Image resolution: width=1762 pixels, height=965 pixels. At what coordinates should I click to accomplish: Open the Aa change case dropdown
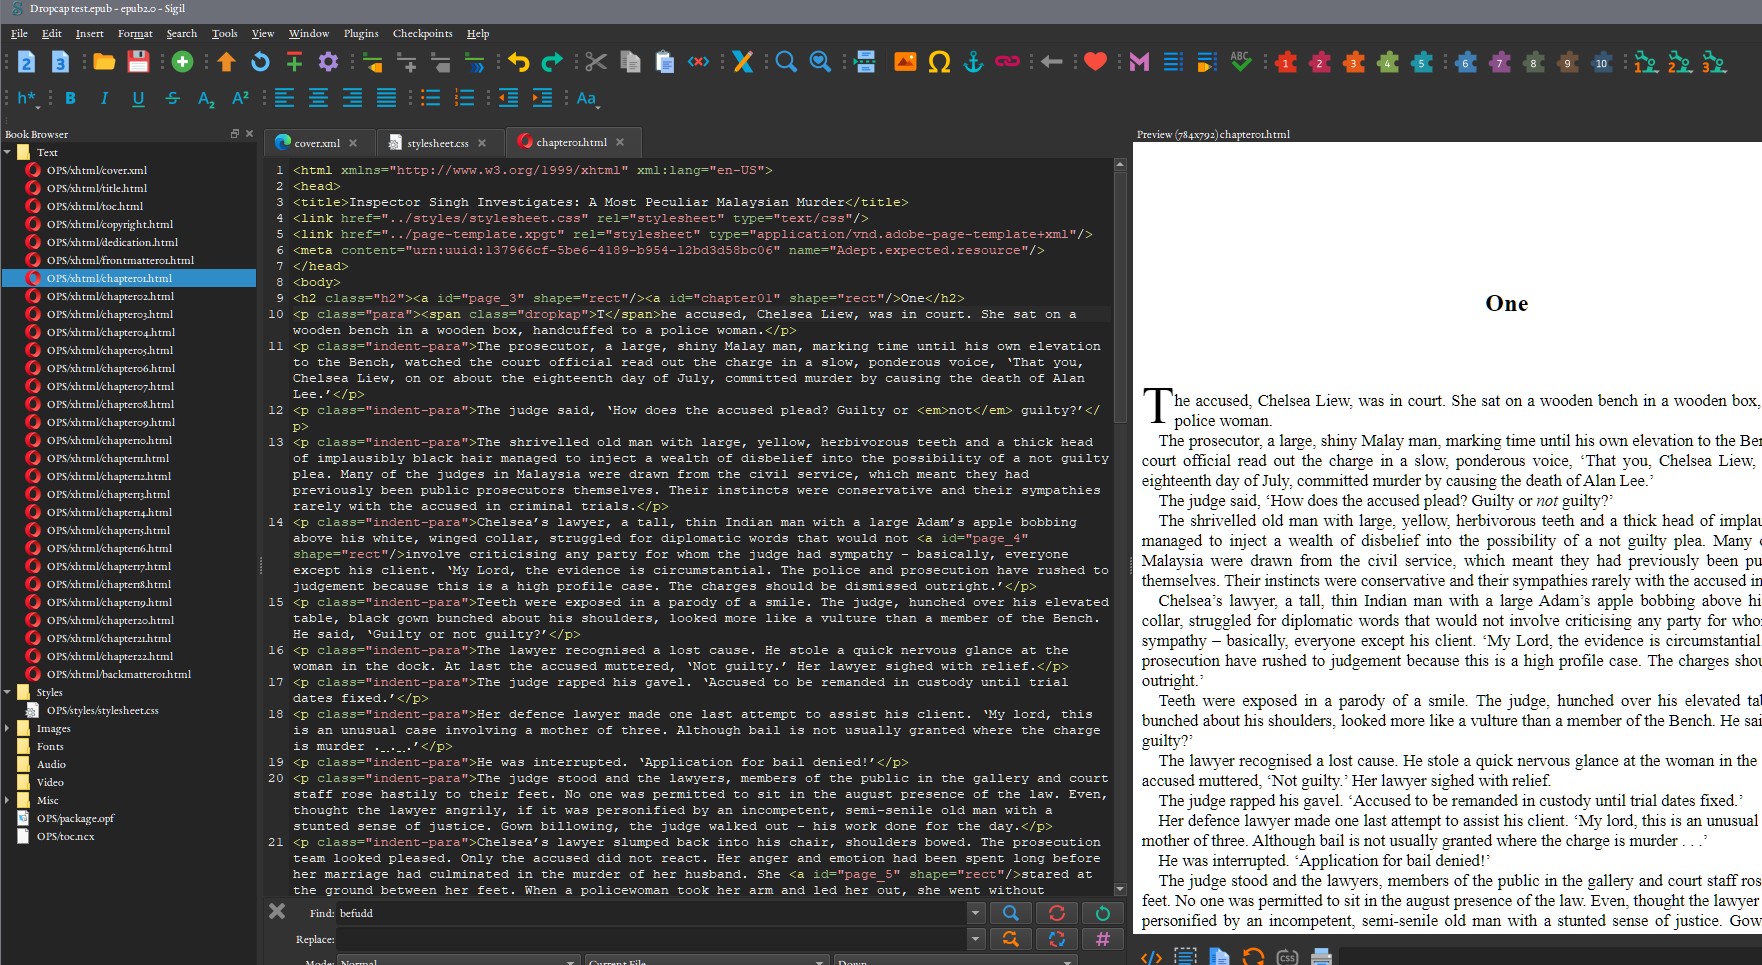tap(587, 98)
